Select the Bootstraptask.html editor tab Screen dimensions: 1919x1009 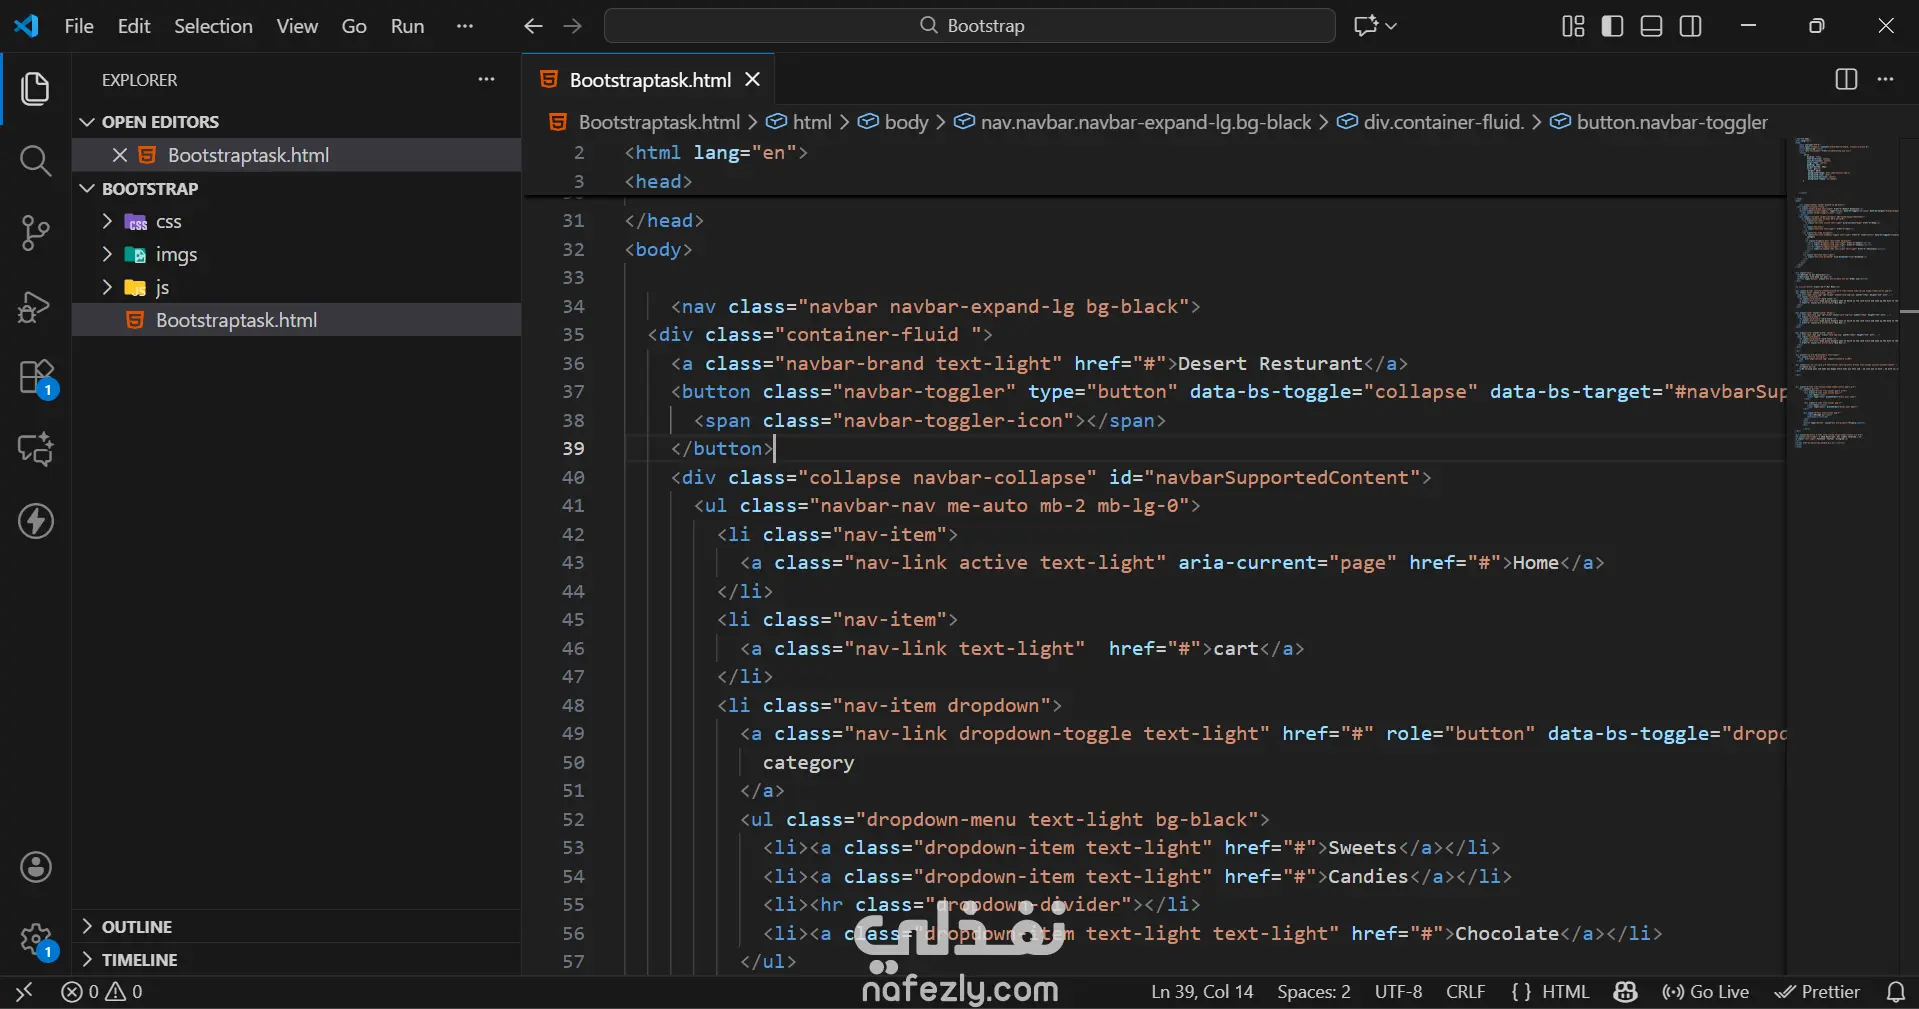click(649, 80)
